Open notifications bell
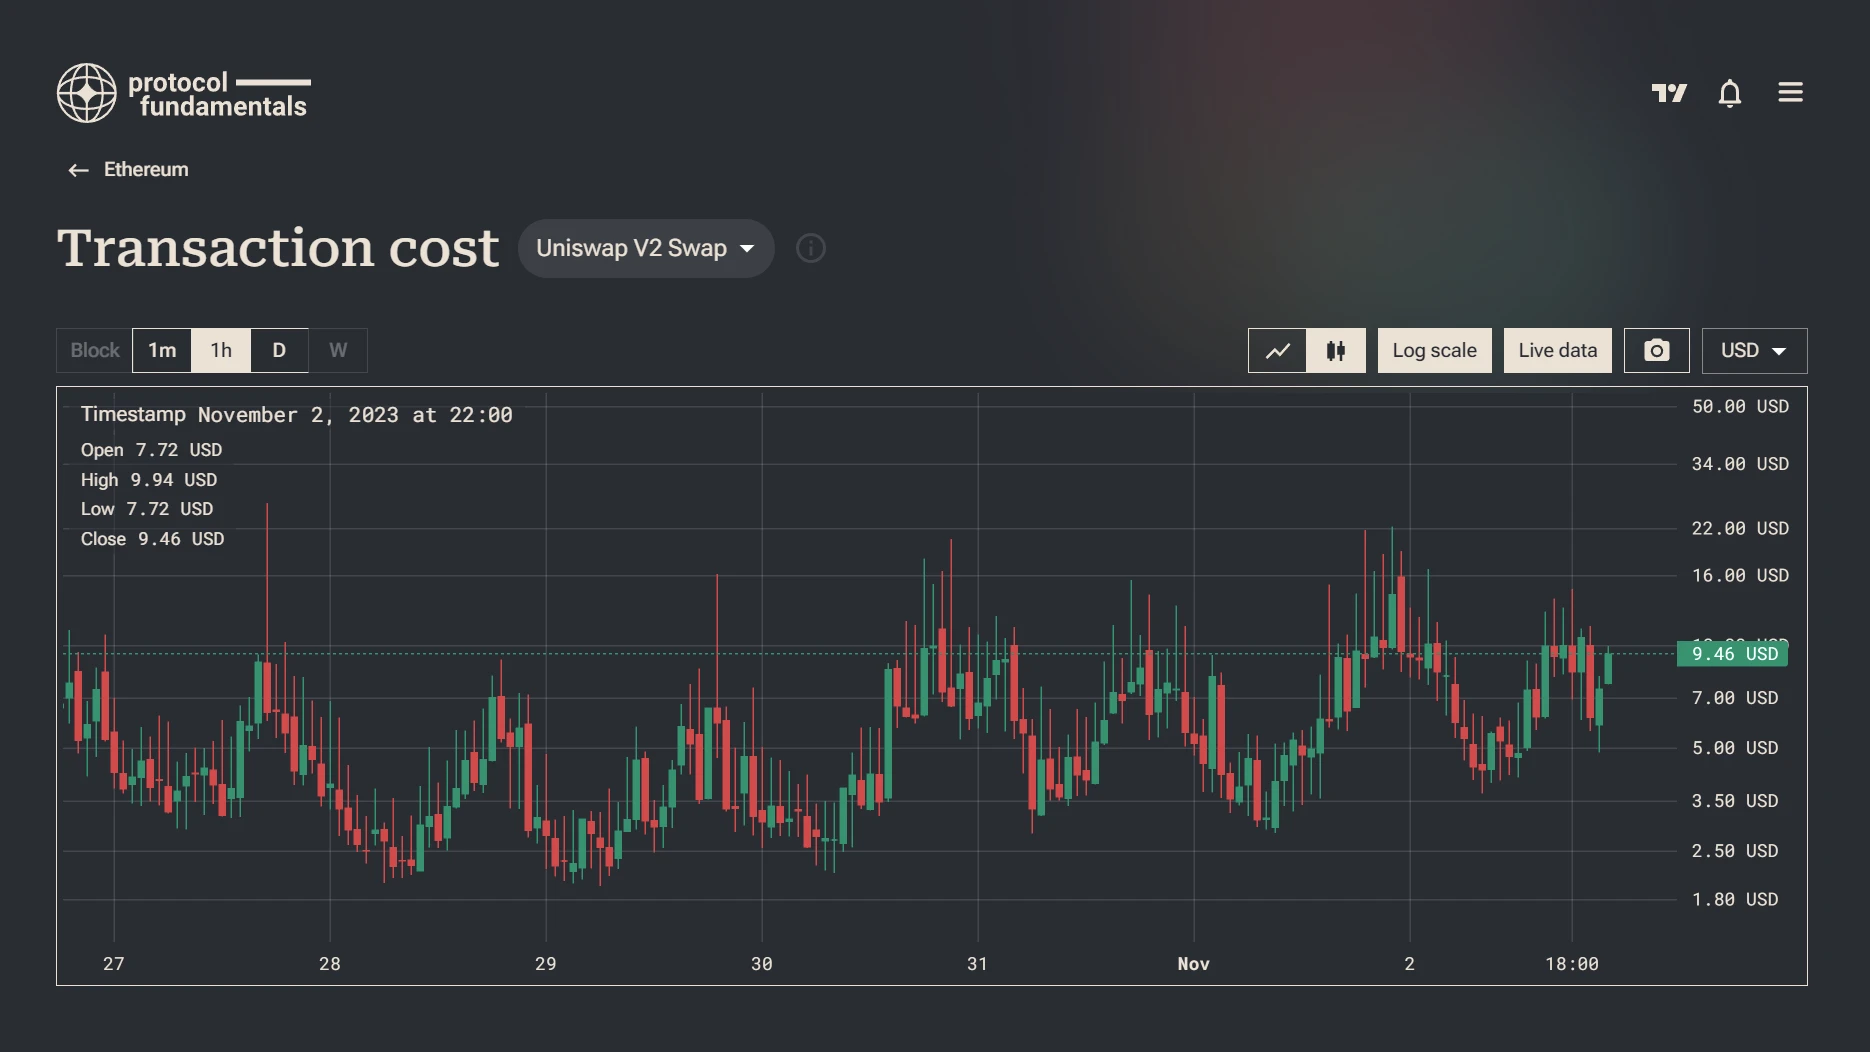The width and height of the screenshot is (1870, 1052). pyautogui.click(x=1729, y=93)
